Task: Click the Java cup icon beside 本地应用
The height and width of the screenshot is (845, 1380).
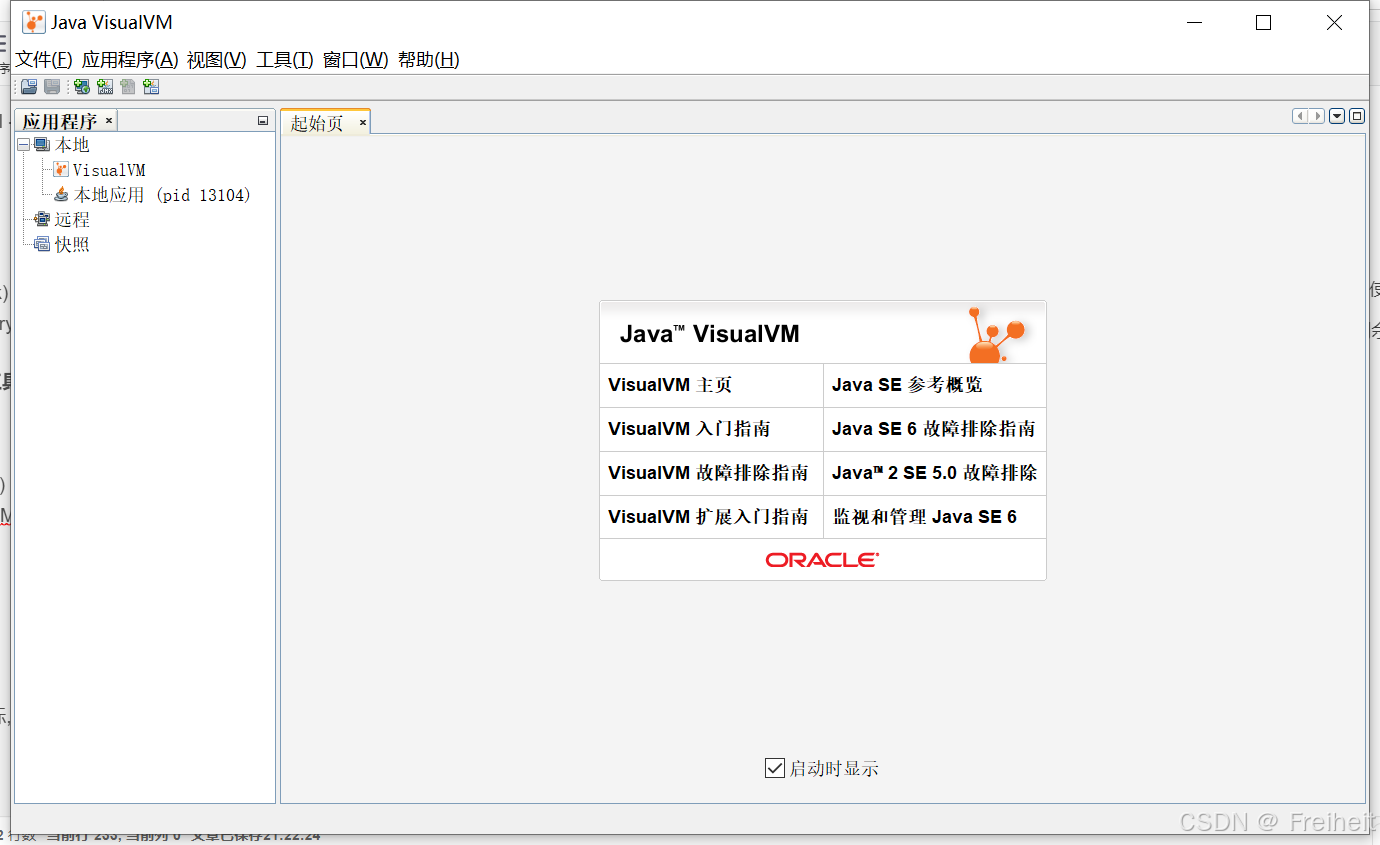Action: coord(62,195)
